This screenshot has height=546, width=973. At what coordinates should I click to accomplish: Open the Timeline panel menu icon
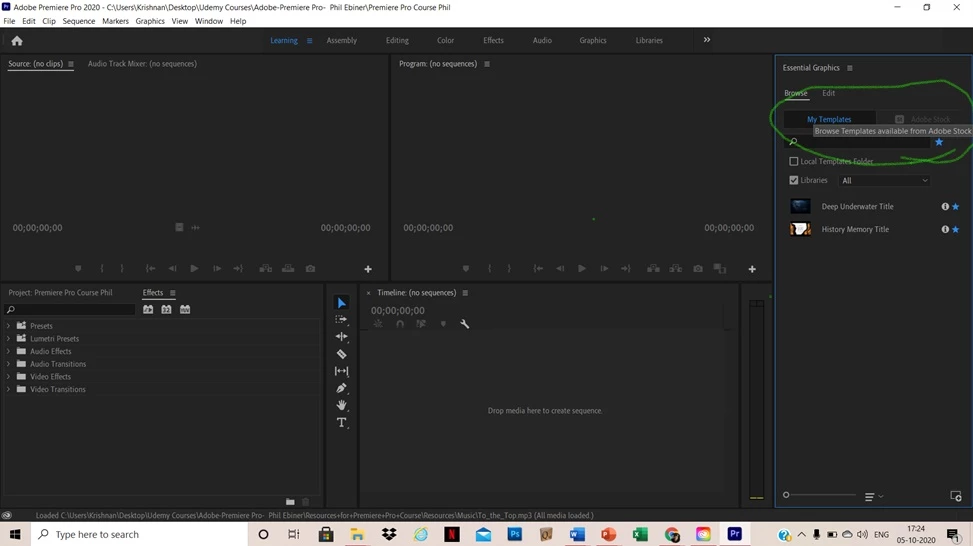pos(465,293)
